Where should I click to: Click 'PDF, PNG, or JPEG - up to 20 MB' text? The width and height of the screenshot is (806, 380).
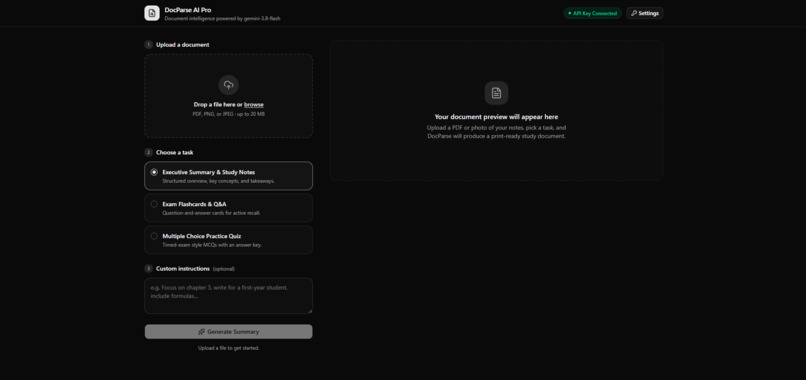pyautogui.click(x=229, y=114)
